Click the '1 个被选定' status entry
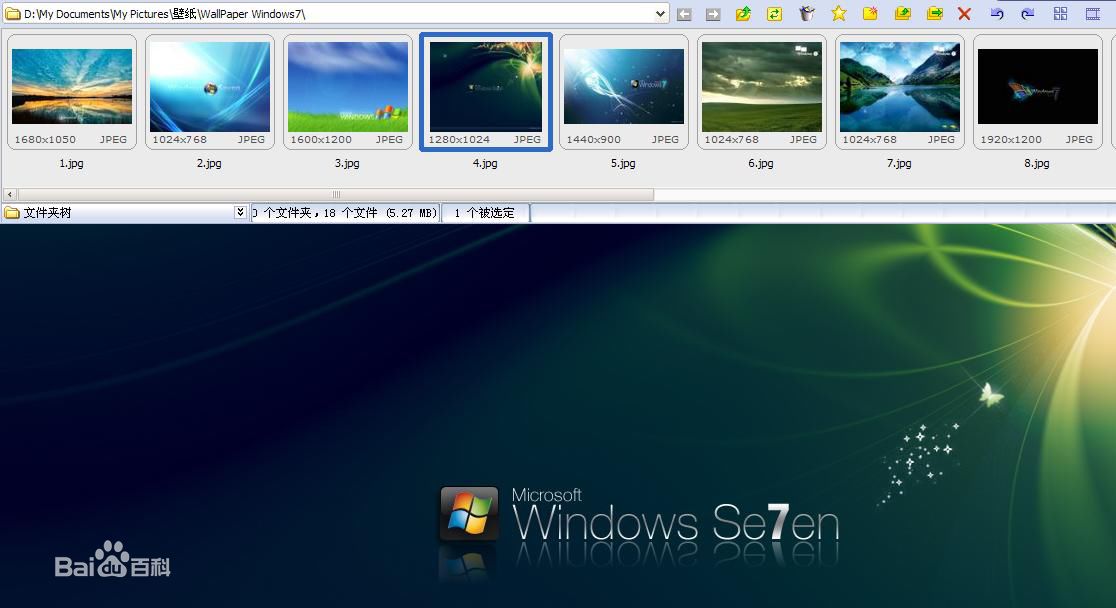The image size is (1116, 608). [485, 213]
